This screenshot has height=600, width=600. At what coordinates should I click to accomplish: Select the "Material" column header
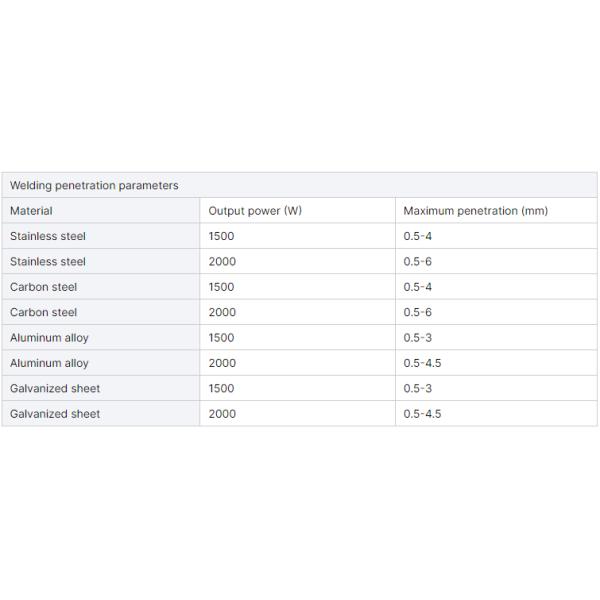(x=31, y=211)
